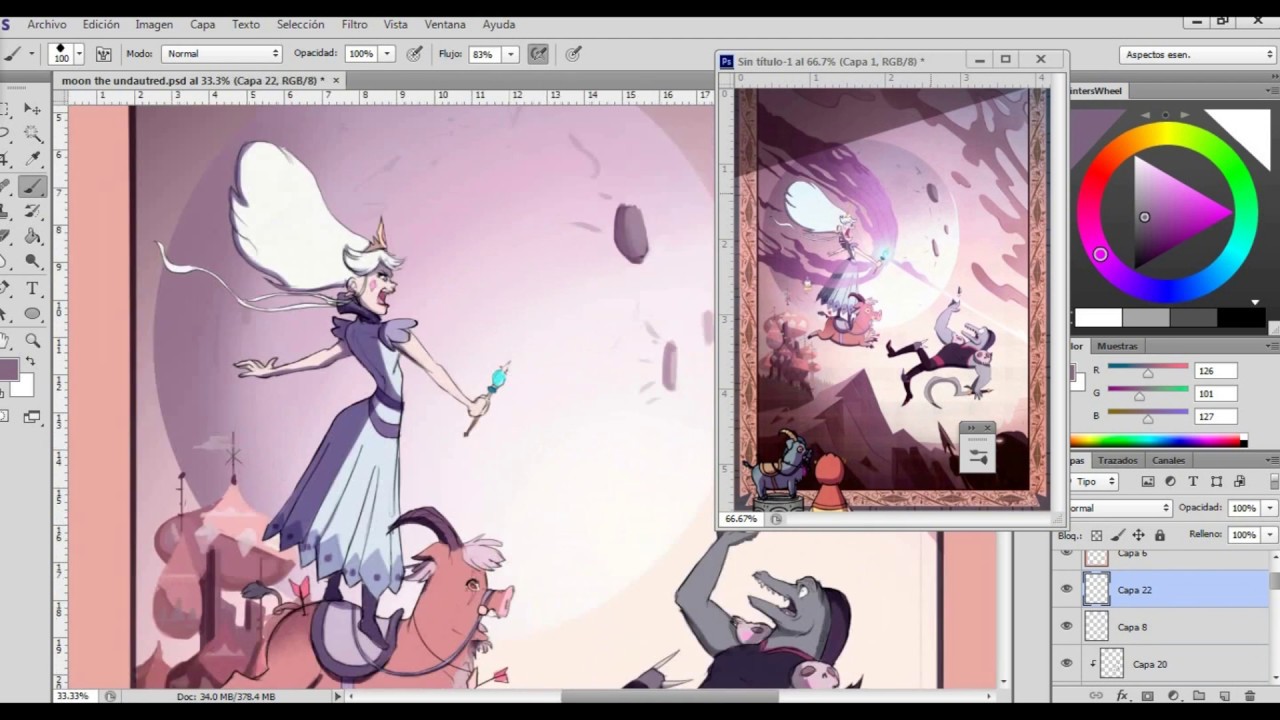Toggle pressure for opacity button
This screenshot has height=720, width=1280.
coord(414,54)
